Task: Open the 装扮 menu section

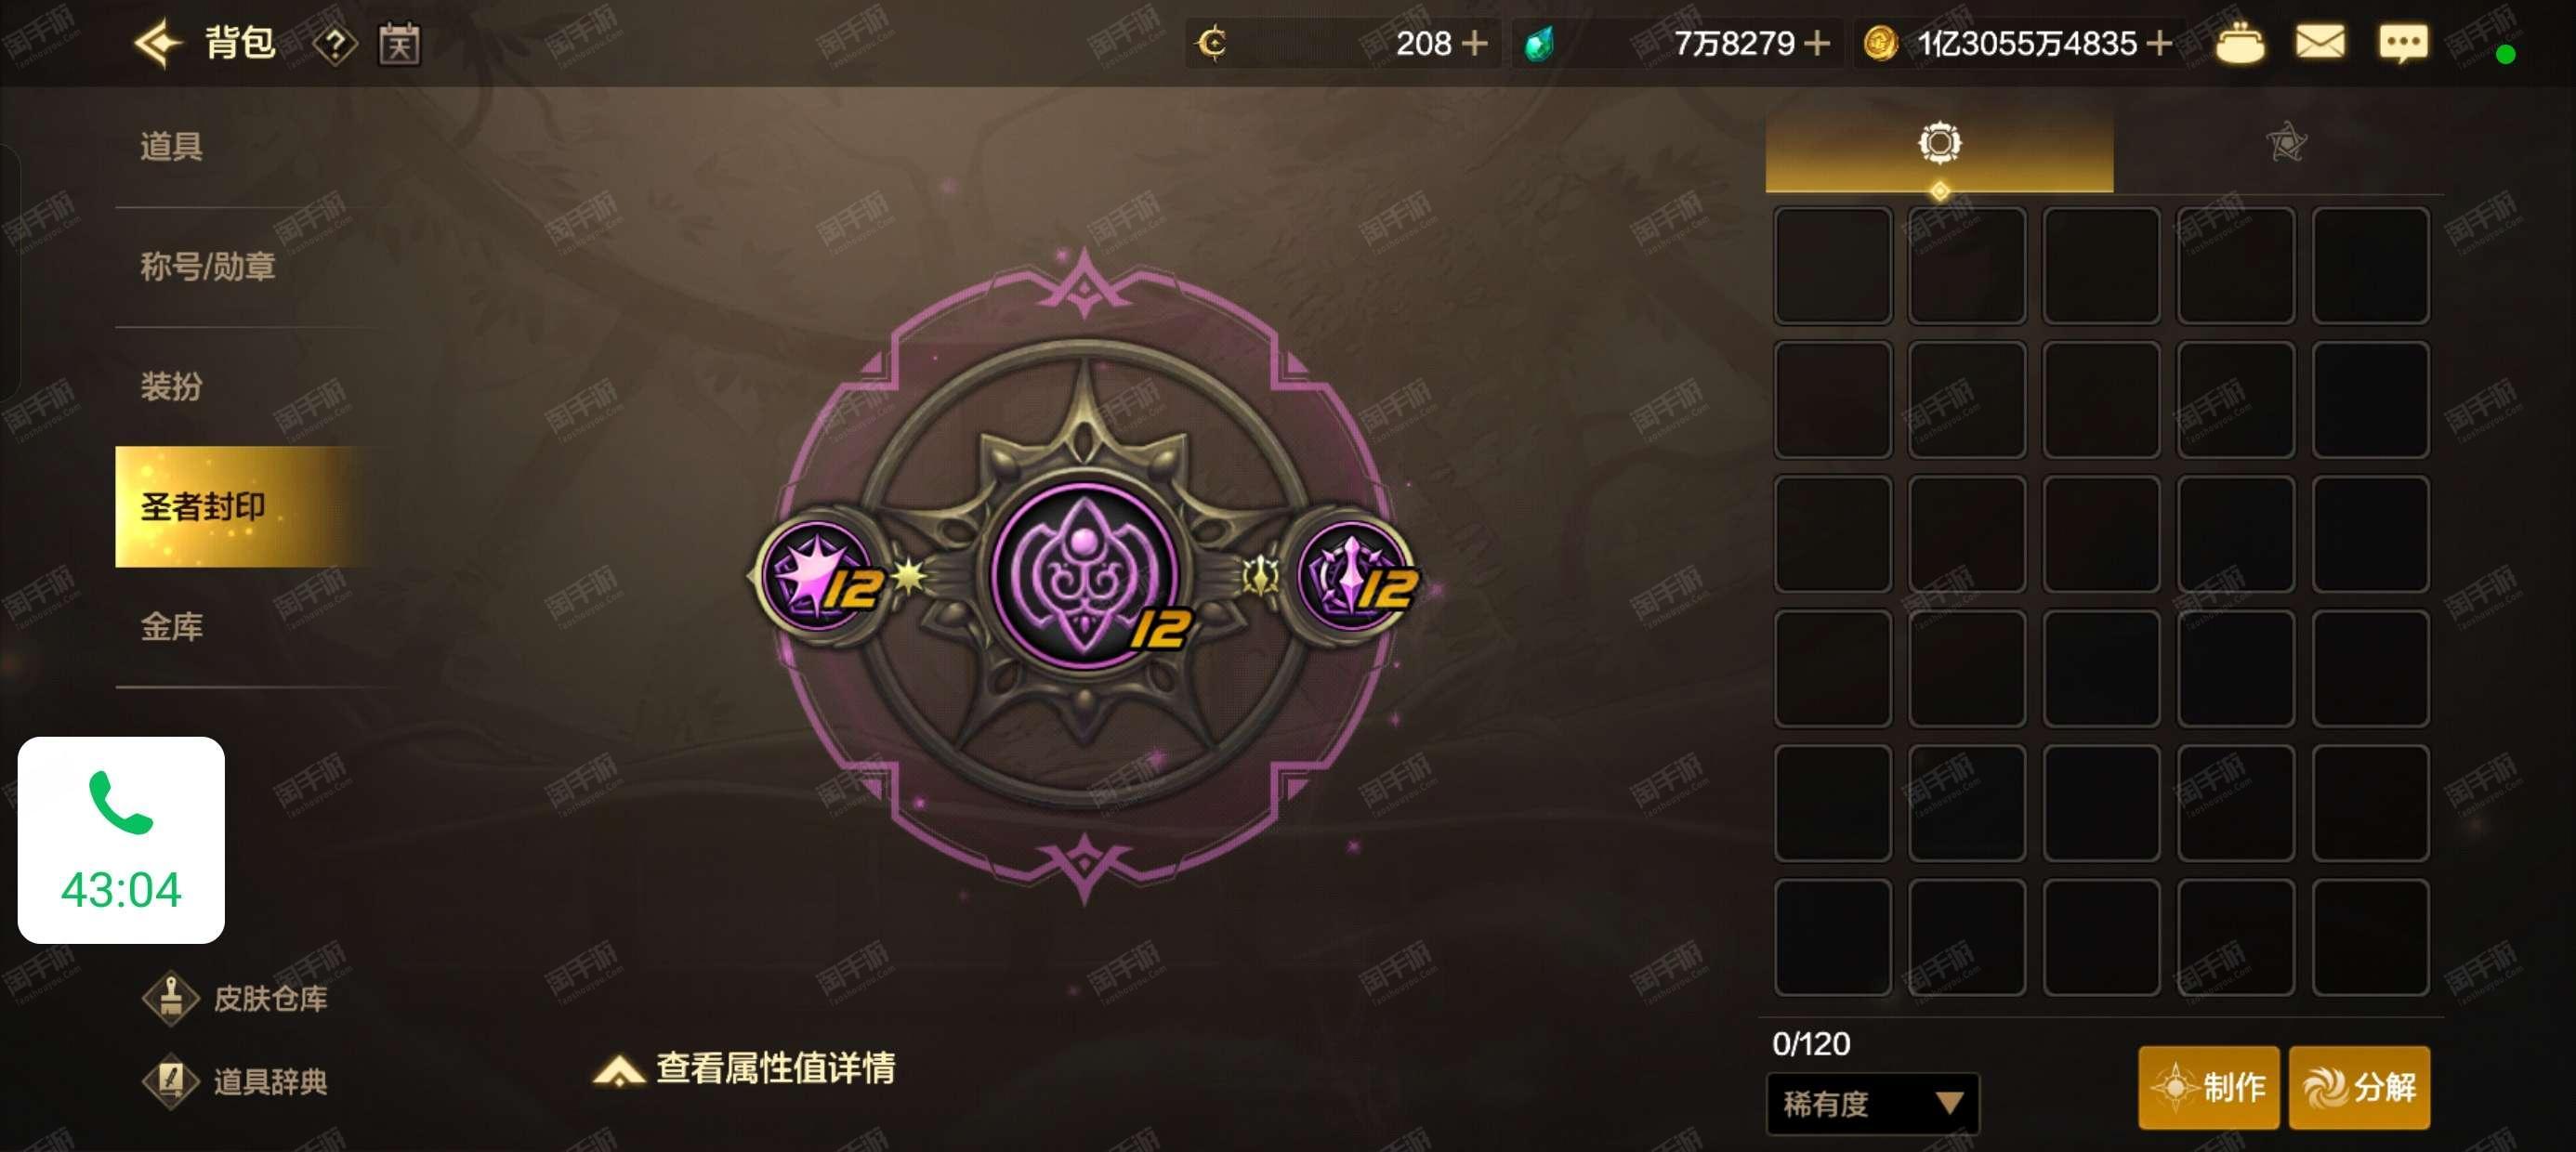Action: click(x=171, y=386)
